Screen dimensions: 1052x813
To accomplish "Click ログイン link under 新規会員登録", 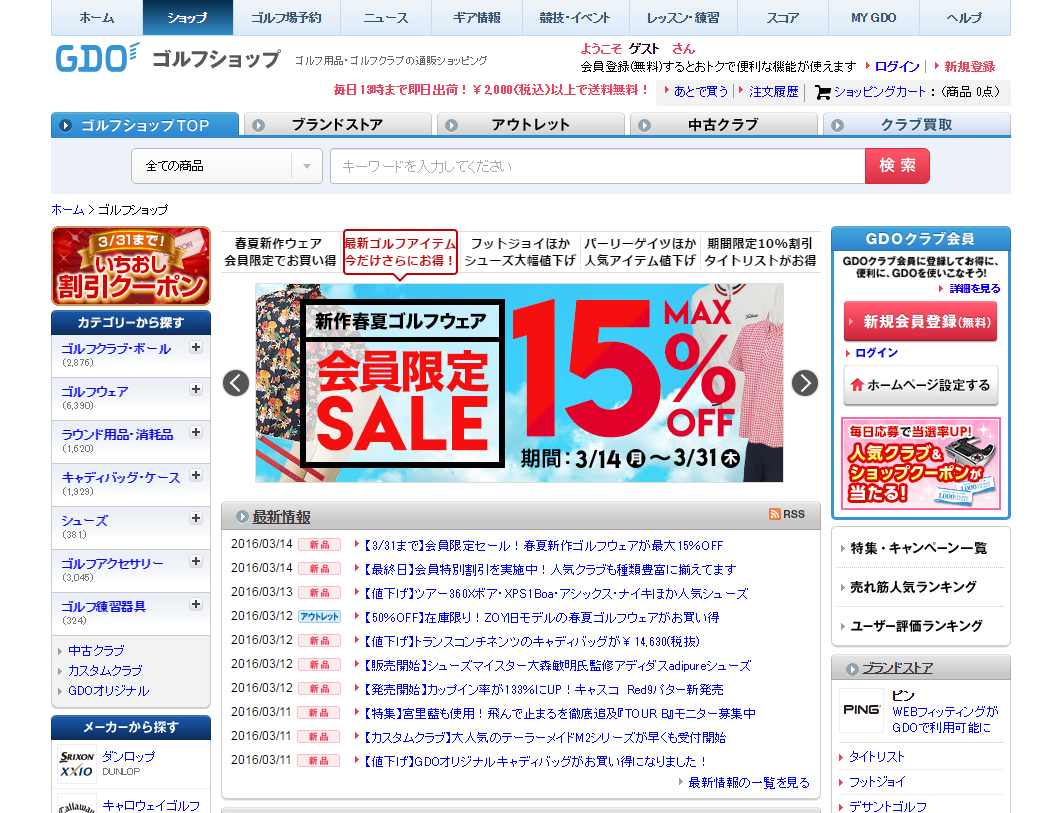I will coord(876,353).
